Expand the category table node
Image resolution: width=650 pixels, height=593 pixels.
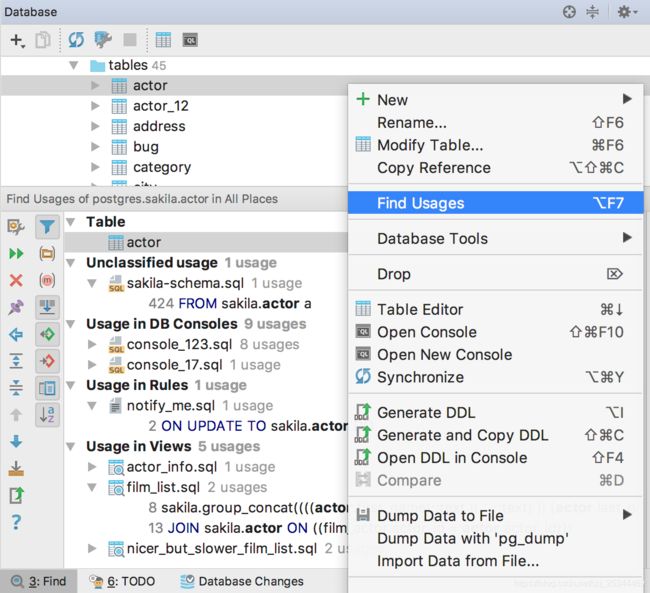click(x=95, y=167)
